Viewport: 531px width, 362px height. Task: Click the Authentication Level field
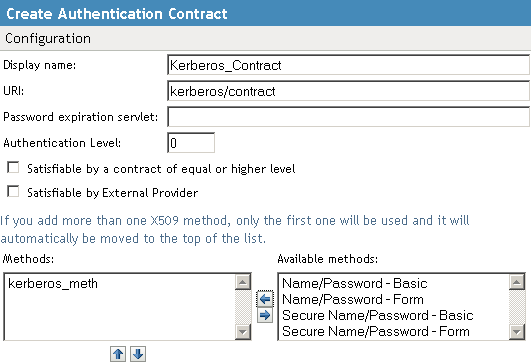pos(191,143)
